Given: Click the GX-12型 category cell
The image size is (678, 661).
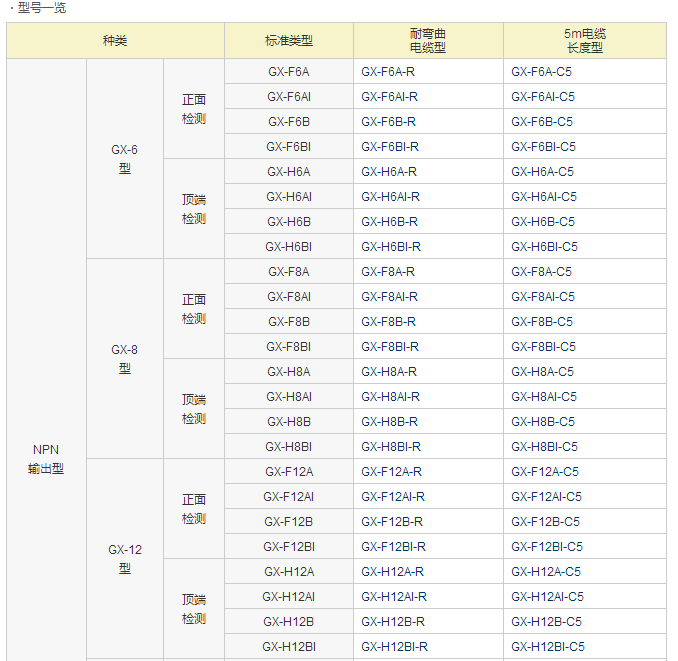Looking at the screenshot, I should 125,559.
